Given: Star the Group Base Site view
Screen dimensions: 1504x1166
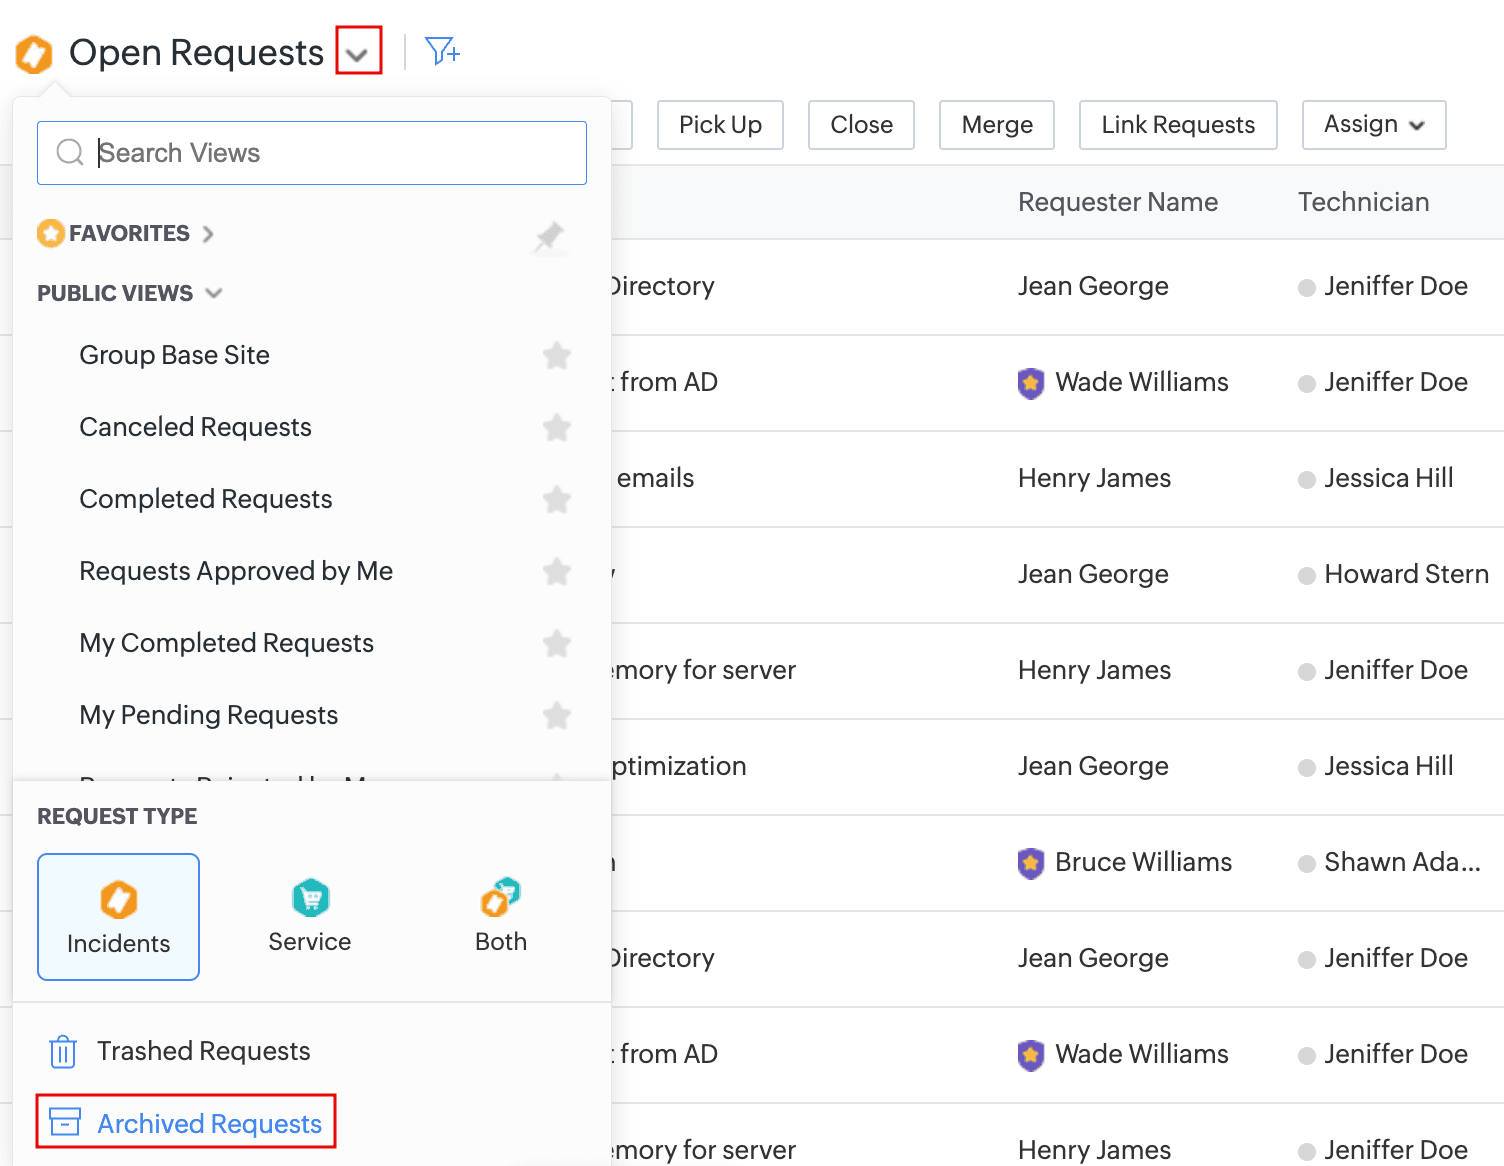Looking at the screenshot, I should click(556, 356).
